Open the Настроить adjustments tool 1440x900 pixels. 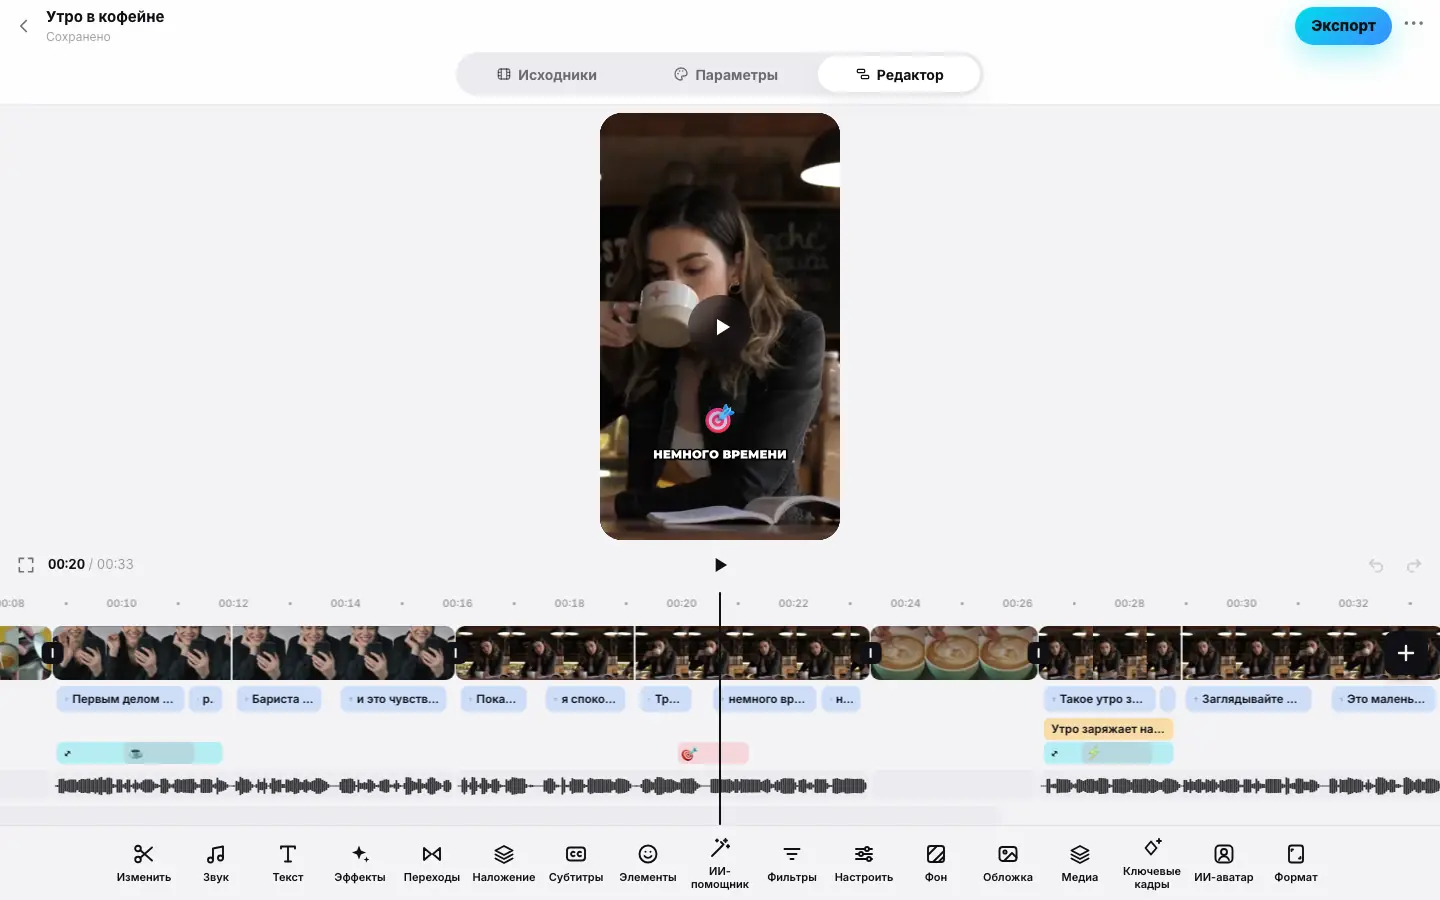864,864
